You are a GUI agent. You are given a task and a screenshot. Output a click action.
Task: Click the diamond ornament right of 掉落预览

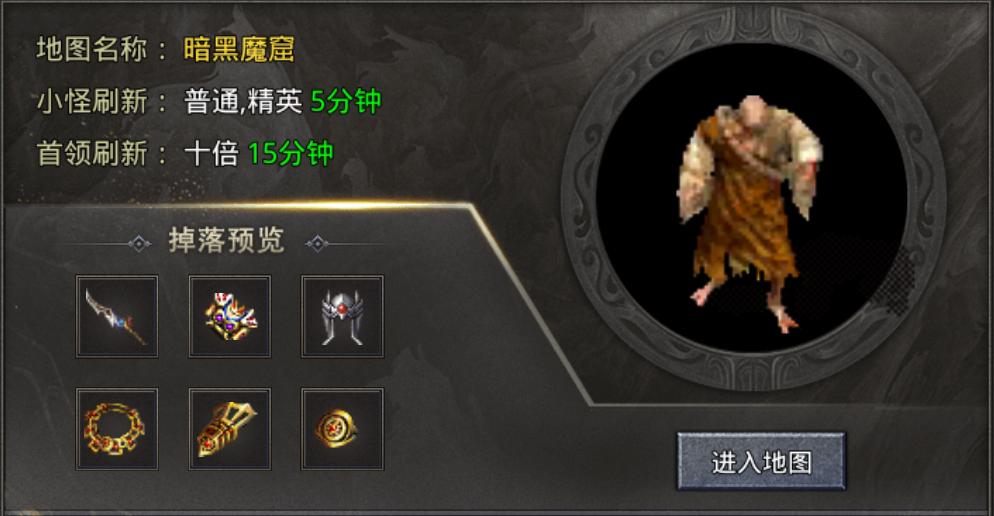tap(317, 243)
